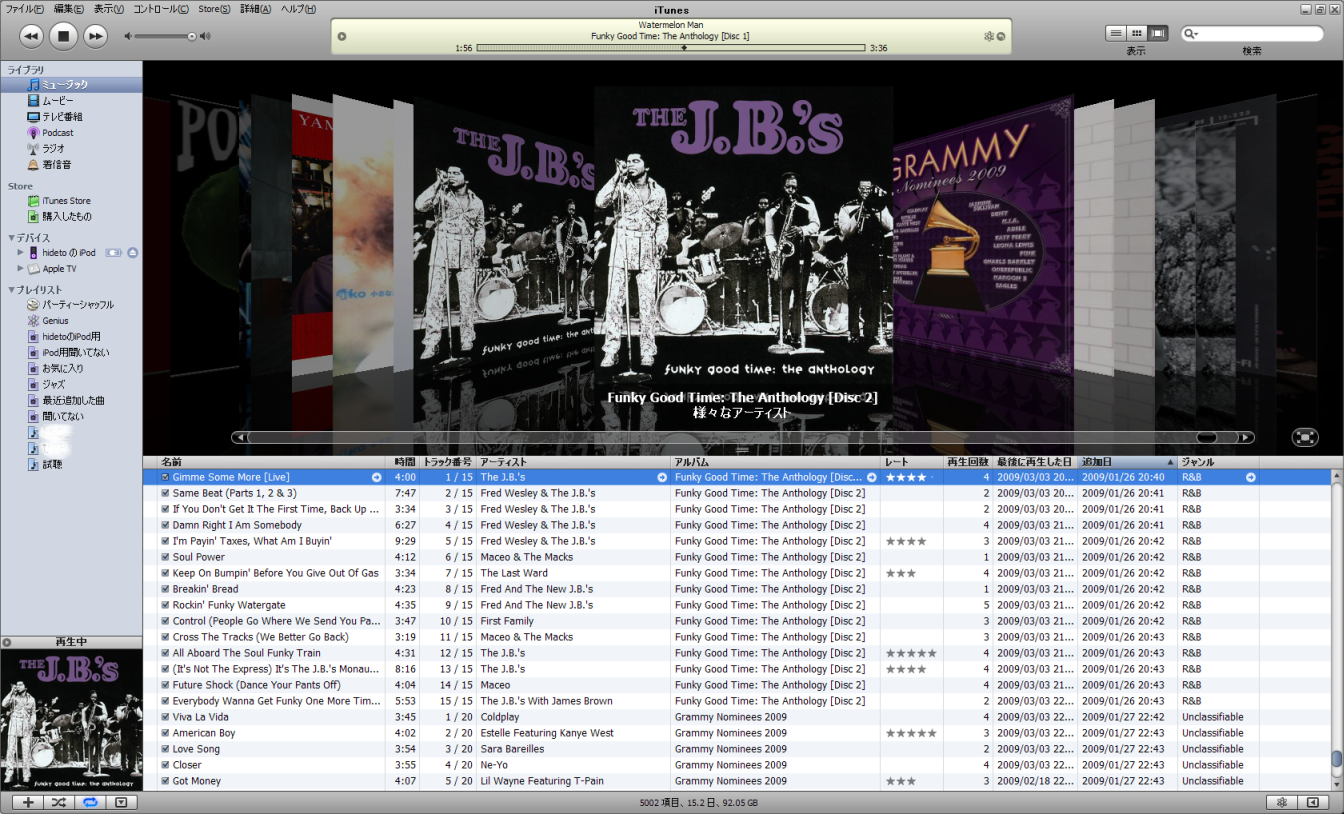Click the ジャンル genre column header
The height and width of the screenshot is (814, 1344).
[1218, 462]
